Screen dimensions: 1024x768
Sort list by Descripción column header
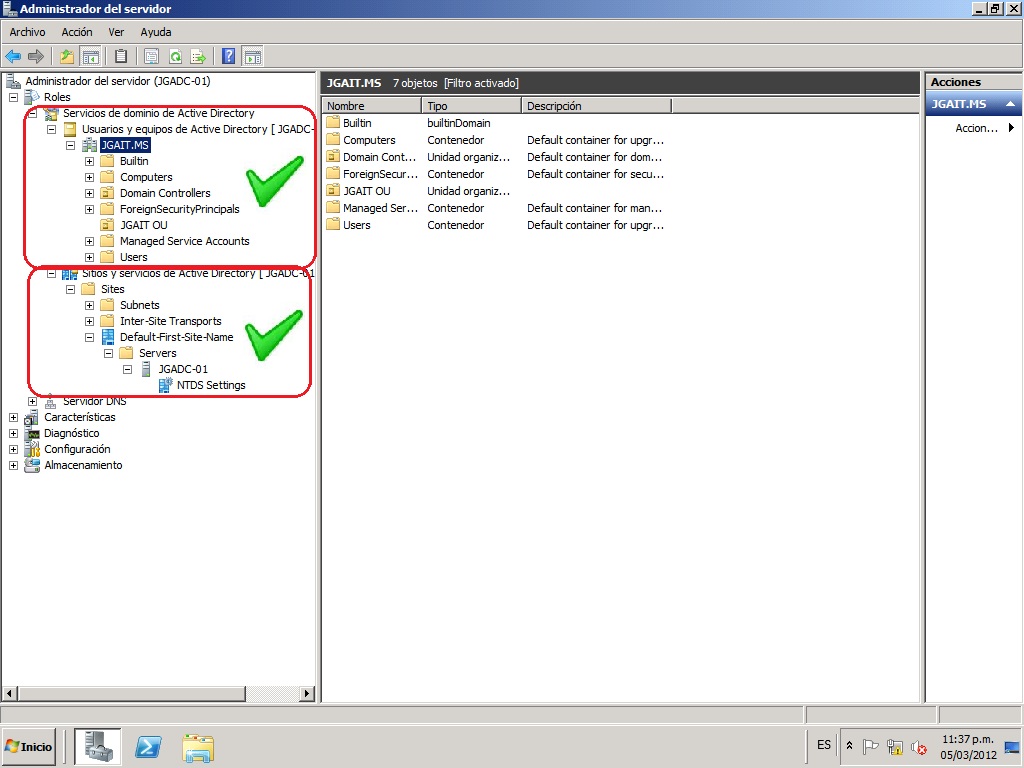[x=596, y=106]
